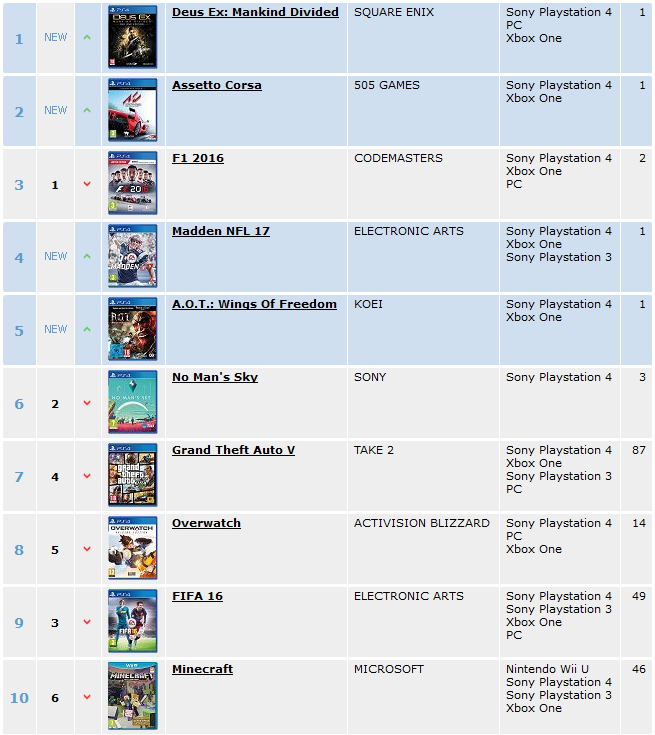Image resolution: width=655 pixels, height=735 pixels.
Task: Select the Overwatch box art thumbnail
Action: point(133,548)
